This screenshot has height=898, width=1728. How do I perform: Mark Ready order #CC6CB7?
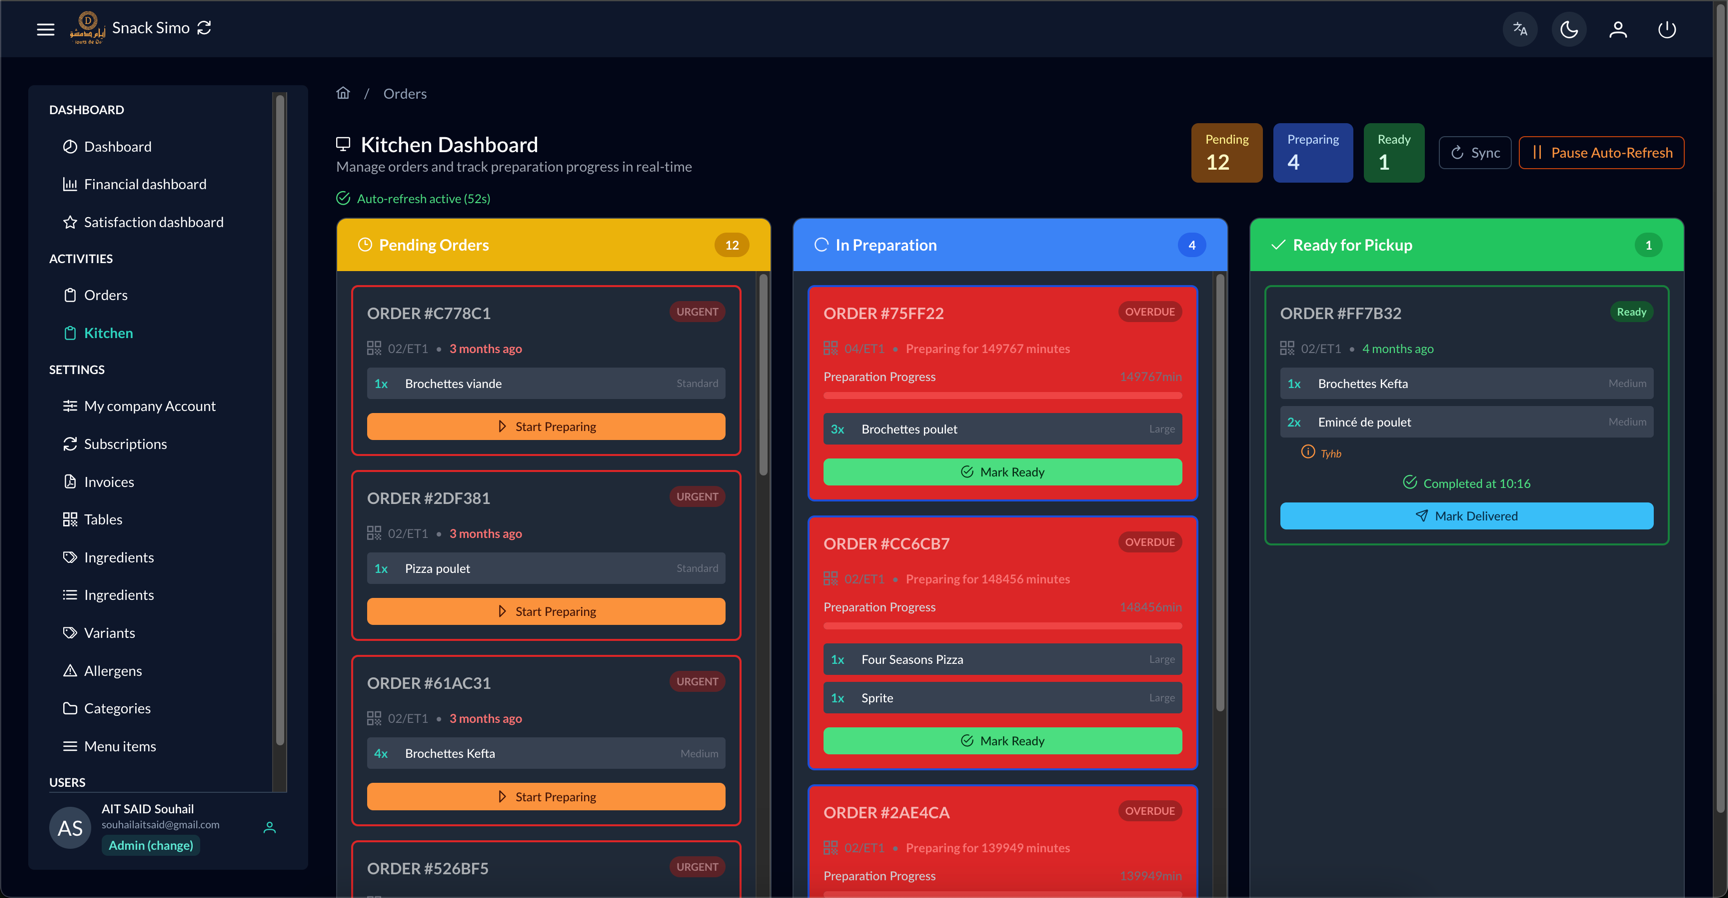coord(1002,741)
